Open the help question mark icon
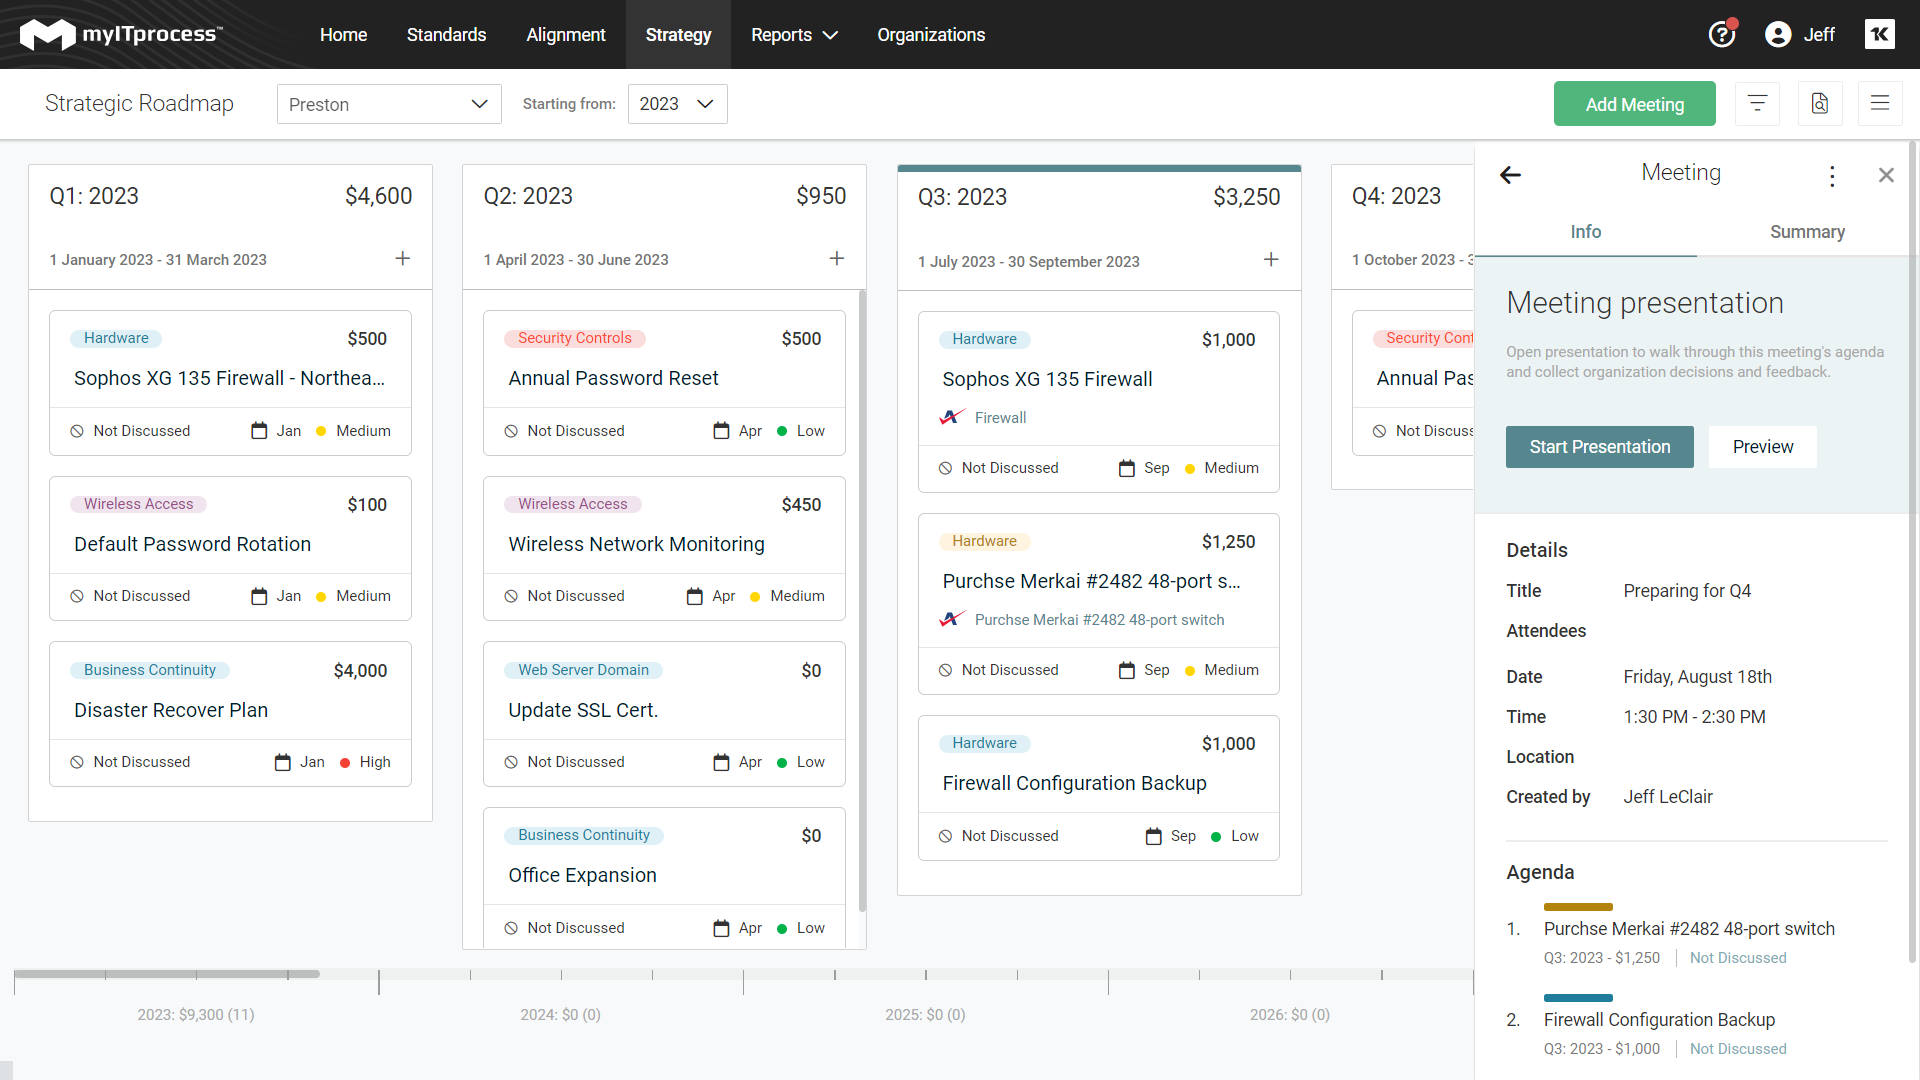Image resolution: width=1920 pixels, height=1080 pixels. (x=1722, y=34)
